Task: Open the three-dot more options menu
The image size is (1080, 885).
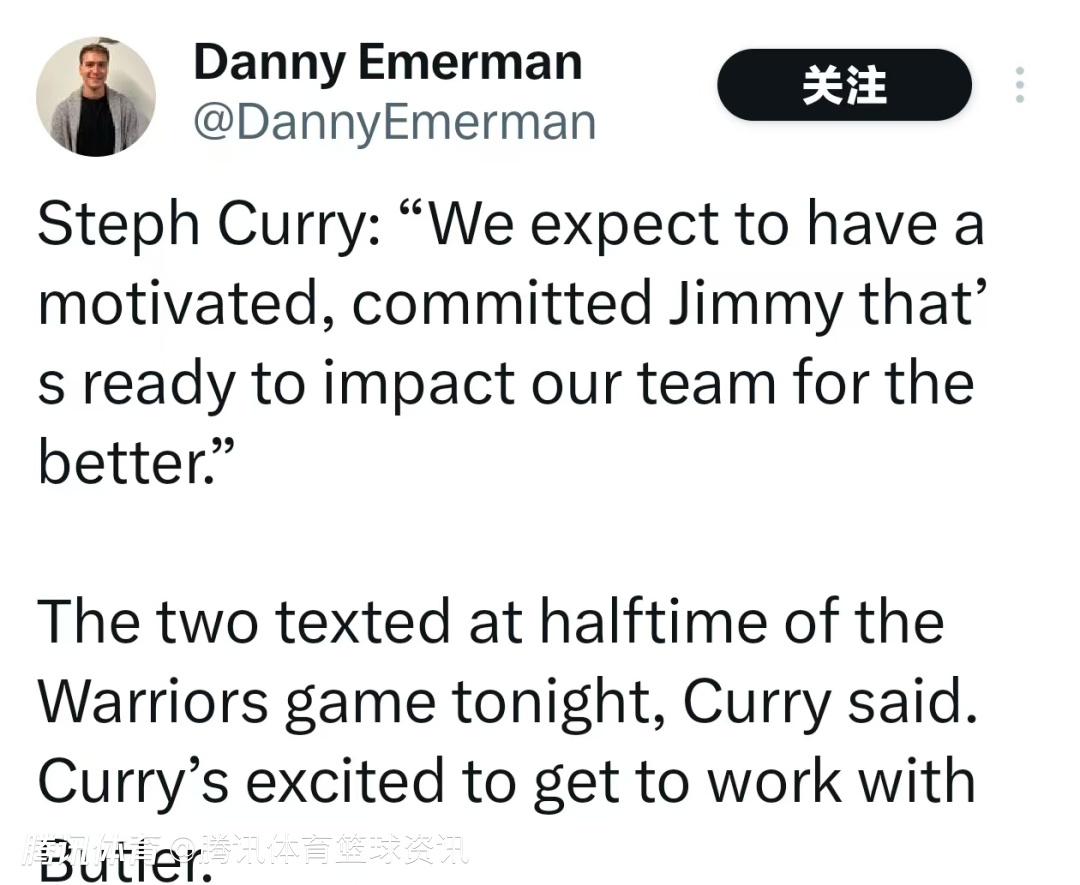Action: pos(1019,86)
